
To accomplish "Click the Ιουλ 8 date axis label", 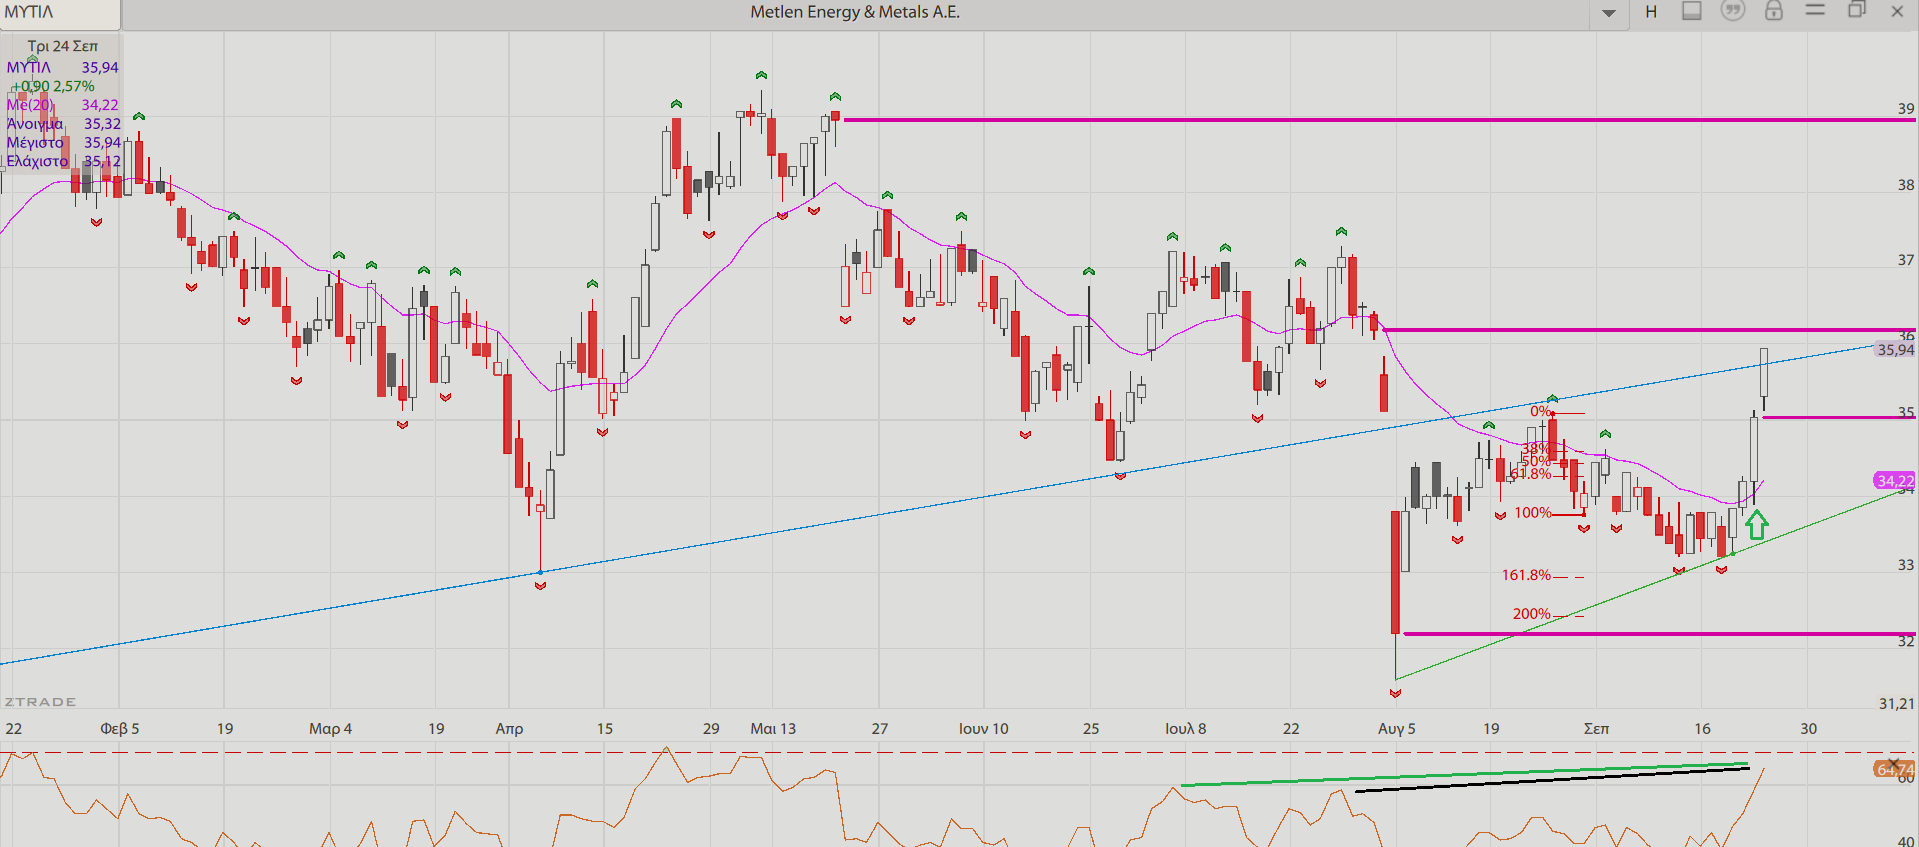I will (1185, 729).
